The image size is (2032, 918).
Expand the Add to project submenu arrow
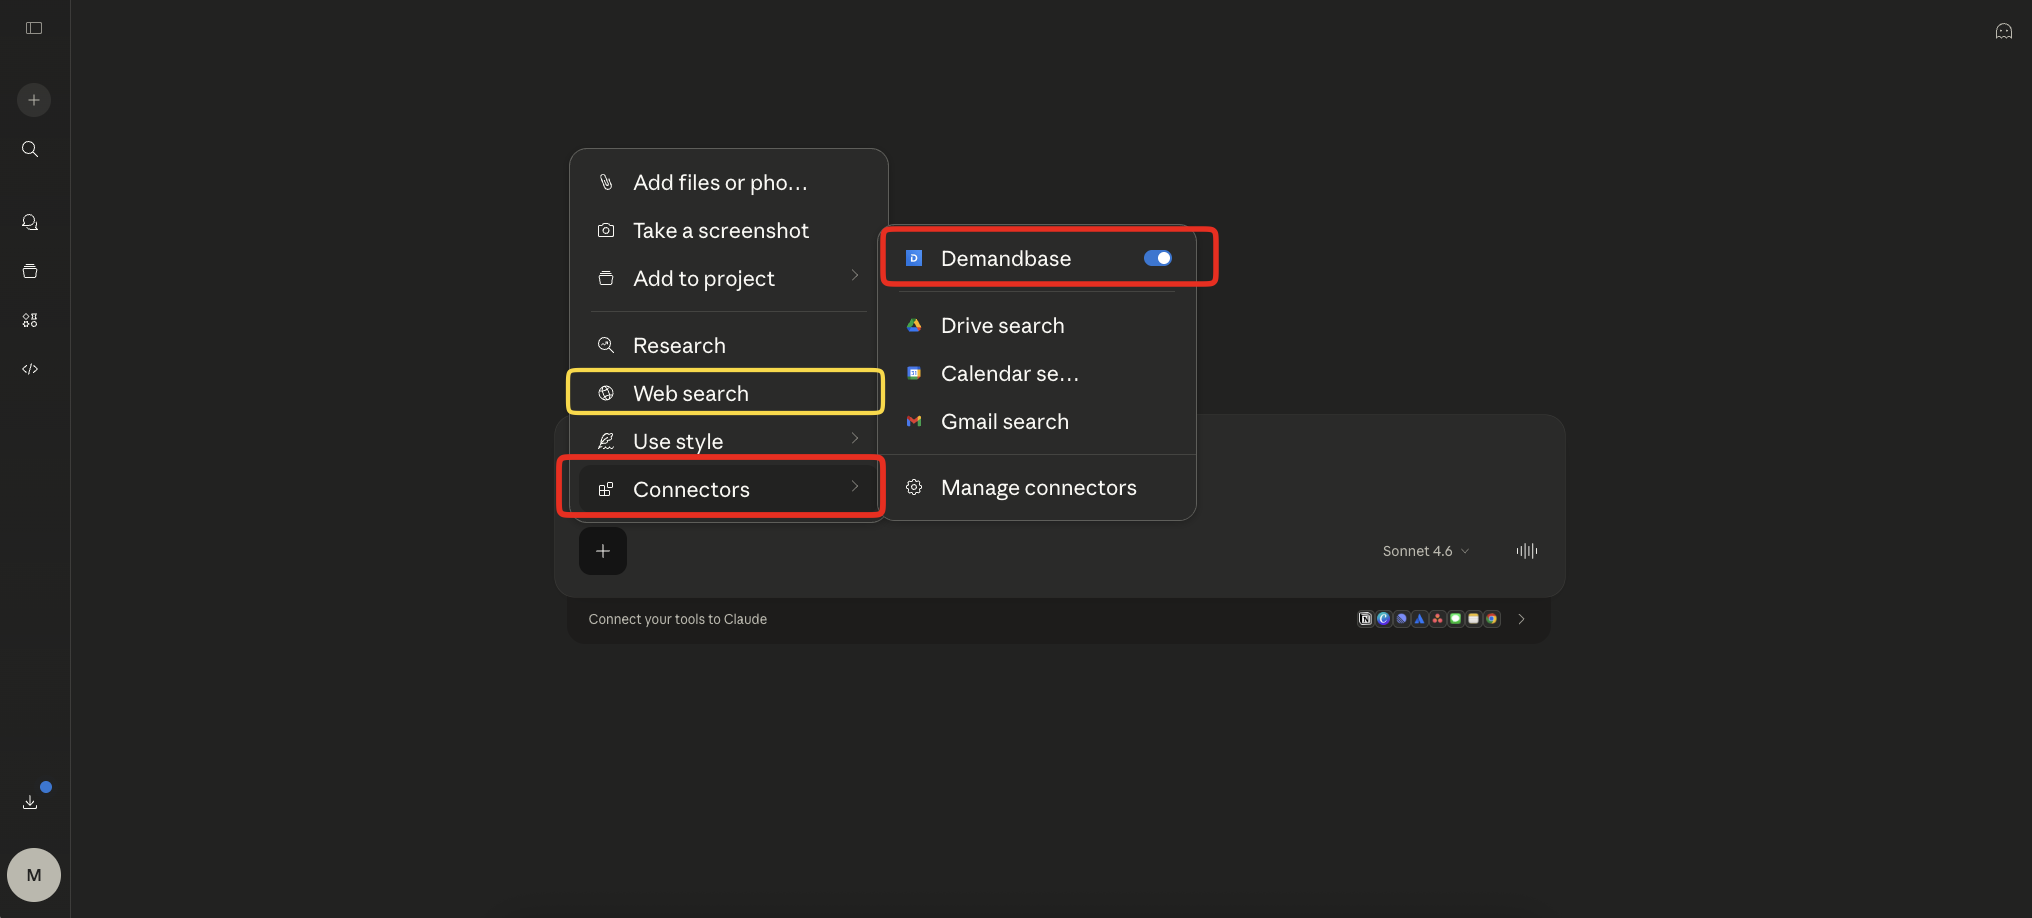coord(855,275)
